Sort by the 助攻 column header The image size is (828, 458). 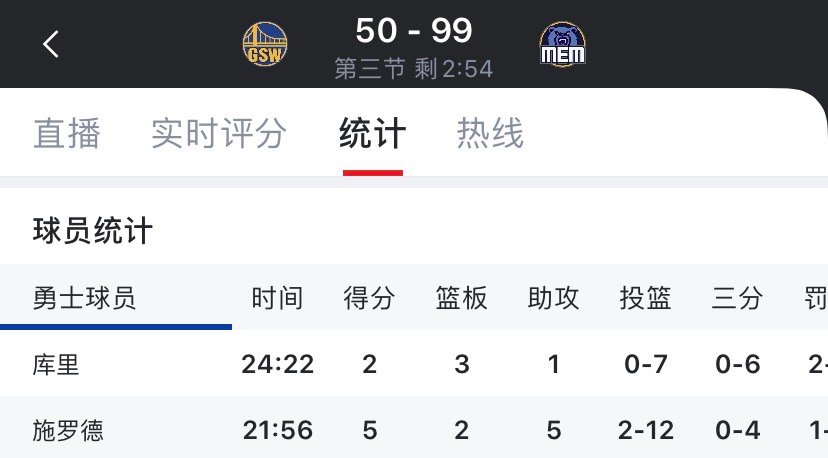coord(553,298)
